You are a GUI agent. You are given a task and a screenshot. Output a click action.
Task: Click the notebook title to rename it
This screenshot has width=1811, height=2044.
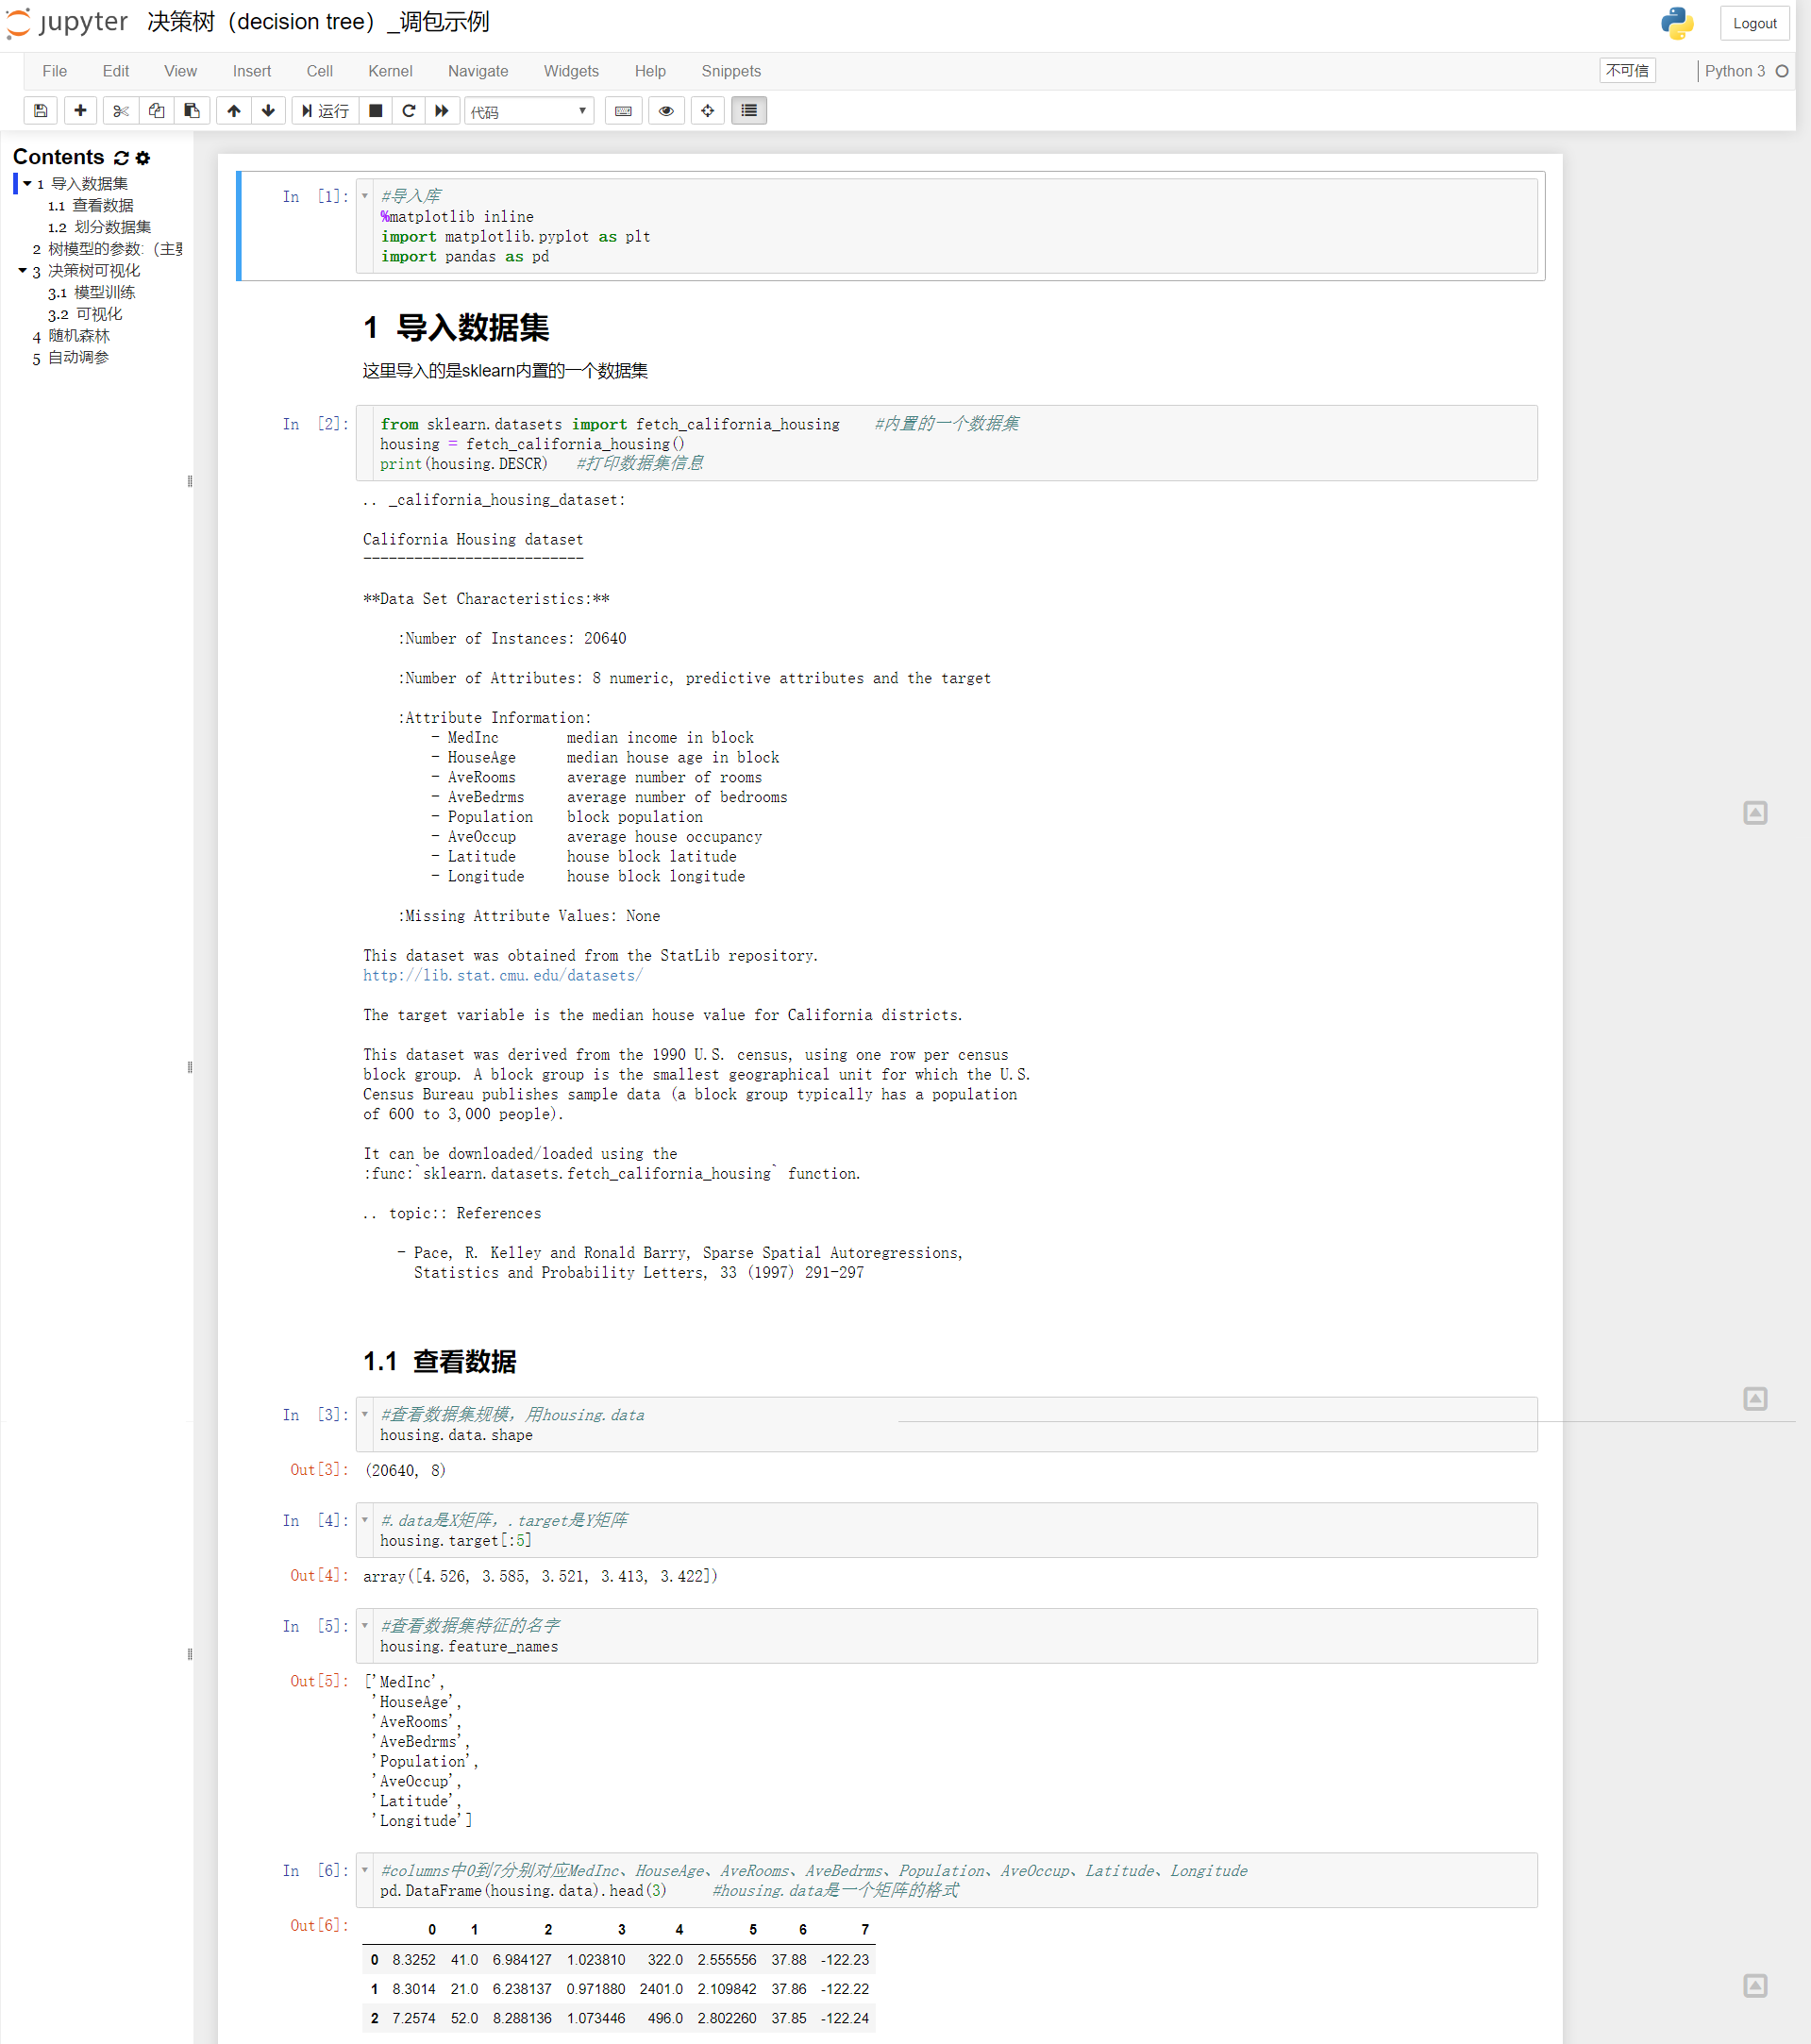318,22
